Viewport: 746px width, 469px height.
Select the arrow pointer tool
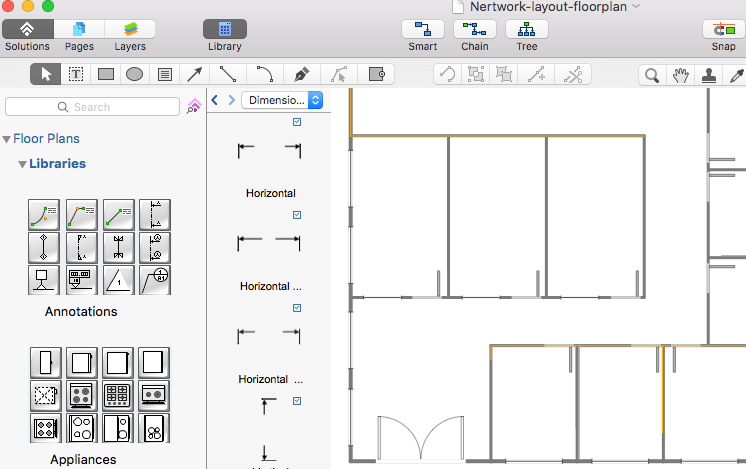(46, 75)
